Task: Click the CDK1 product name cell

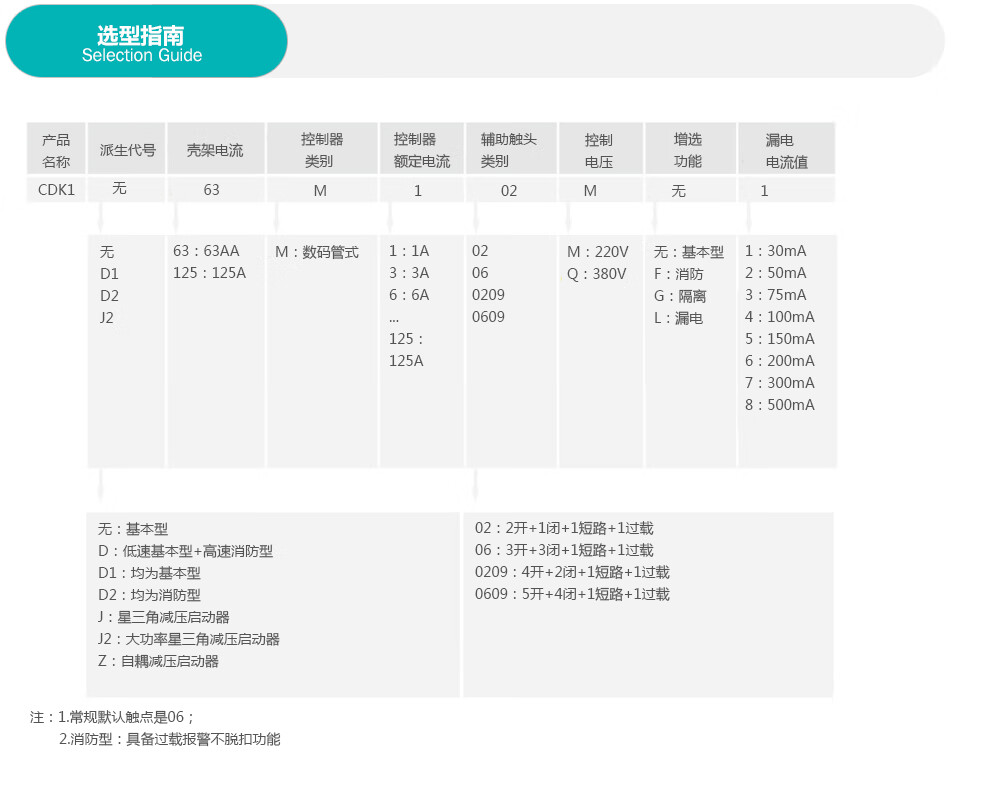Action: coord(56,190)
